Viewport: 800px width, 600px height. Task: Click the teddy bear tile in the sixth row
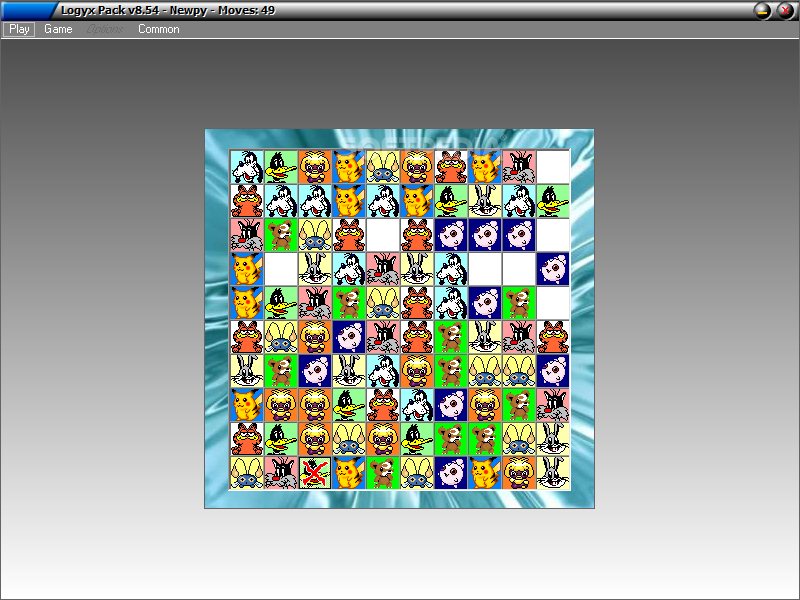[x=451, y=337]
